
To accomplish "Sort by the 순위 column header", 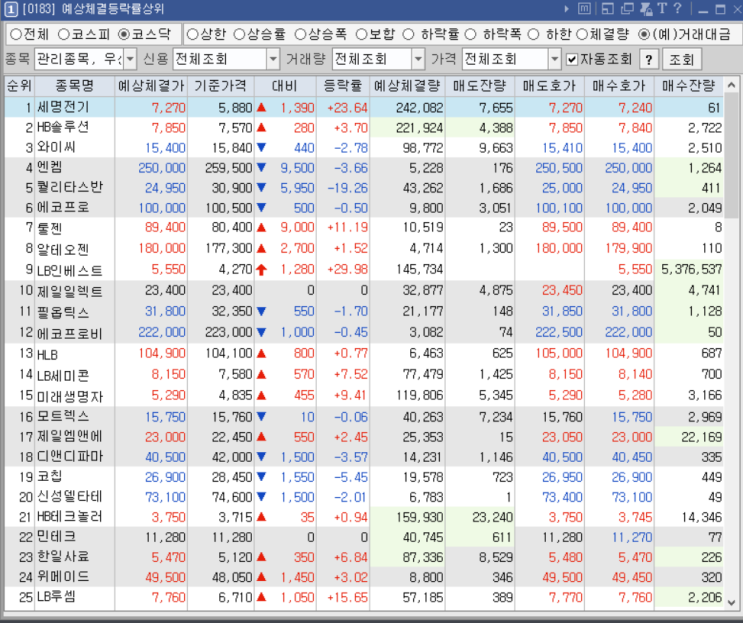I will [x=19, y=86].
